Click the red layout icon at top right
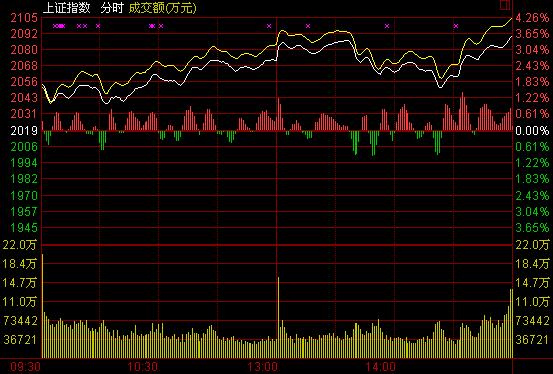The height and width of the screenshot is (374, 553). point(505,5)
